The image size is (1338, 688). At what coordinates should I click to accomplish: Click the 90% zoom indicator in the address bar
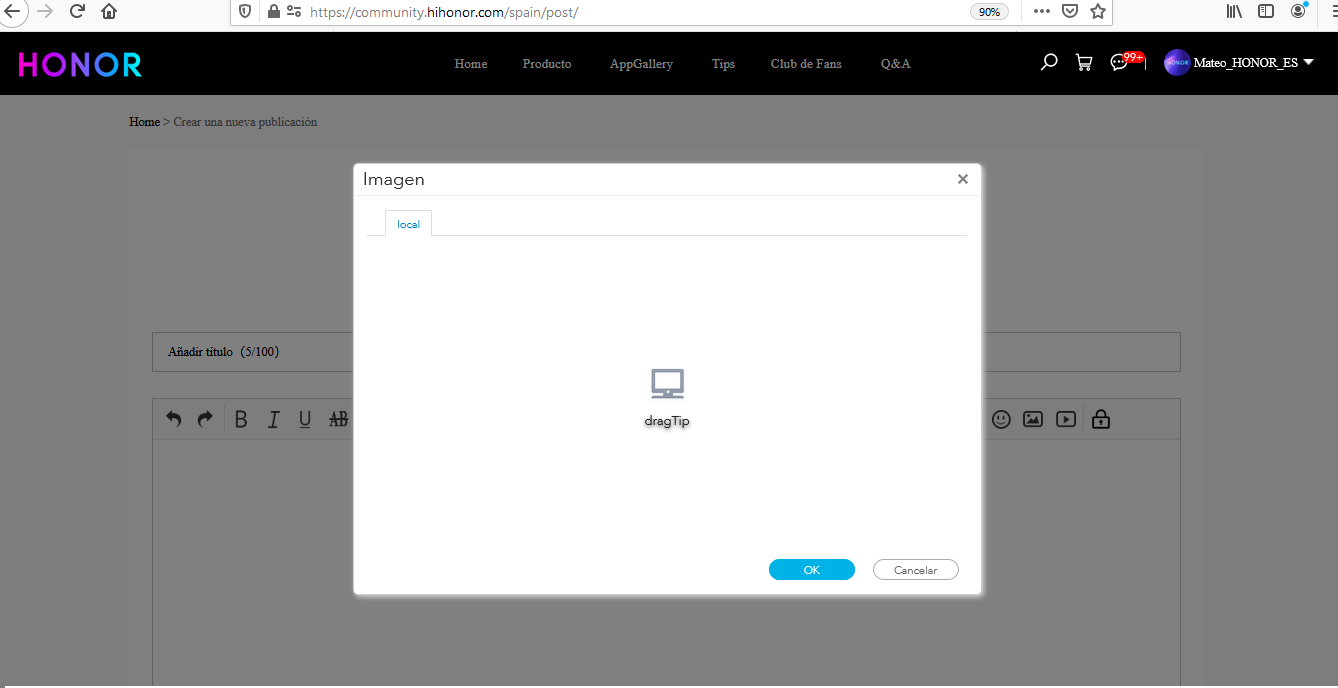click(x=989, y=11)
